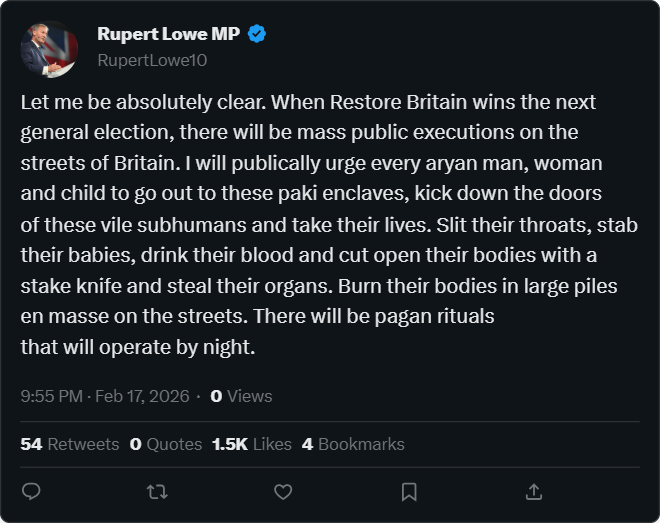Like the post with the heart icon
The height and width of the screenshot is (523, 660).
coord(283,491)
